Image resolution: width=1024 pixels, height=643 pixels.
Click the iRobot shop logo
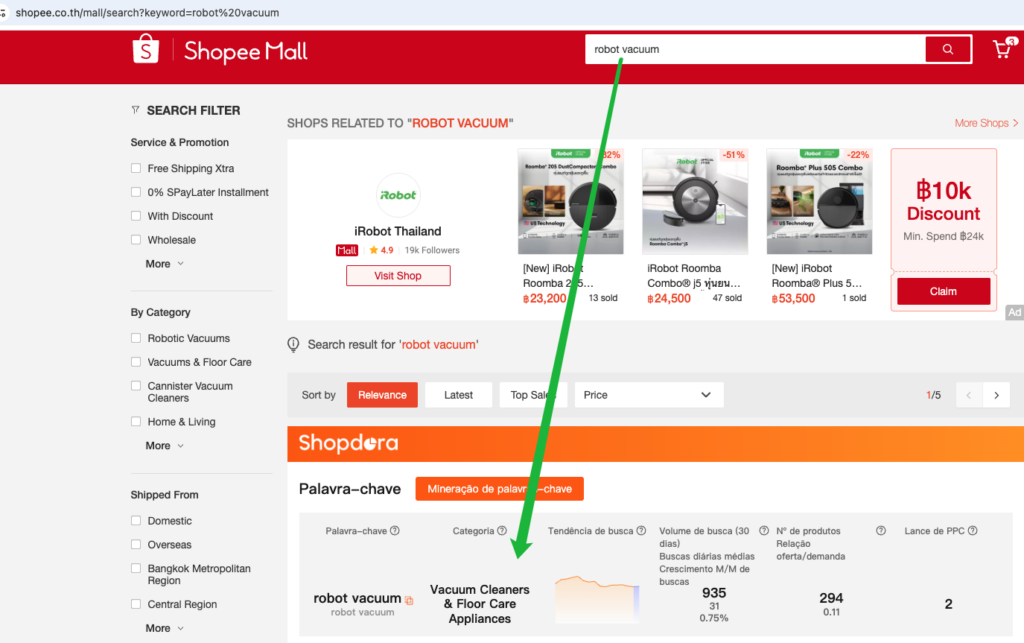click(x=398, y=195)
